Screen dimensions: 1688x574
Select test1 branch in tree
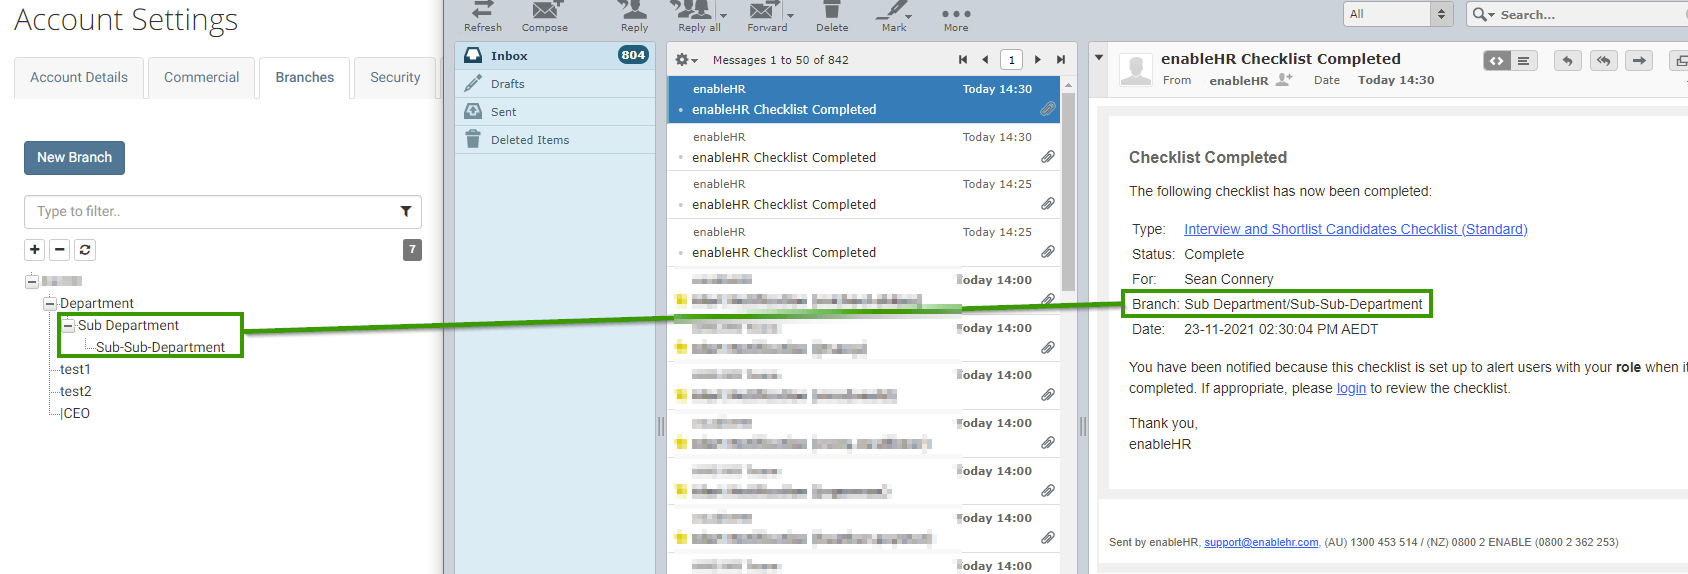[75, 369]
